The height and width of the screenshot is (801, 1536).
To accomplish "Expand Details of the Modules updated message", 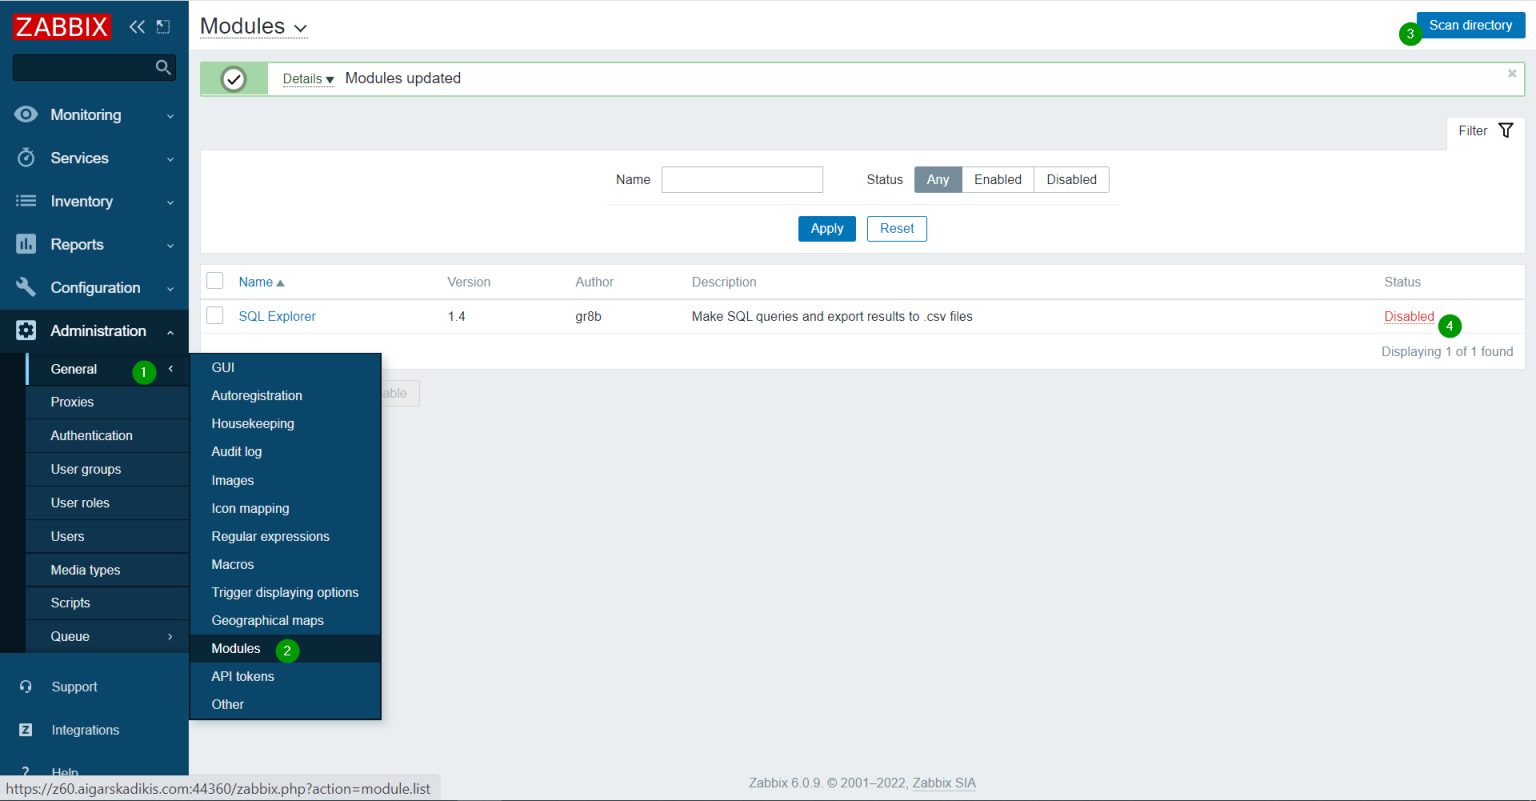I will click(306, 78).
